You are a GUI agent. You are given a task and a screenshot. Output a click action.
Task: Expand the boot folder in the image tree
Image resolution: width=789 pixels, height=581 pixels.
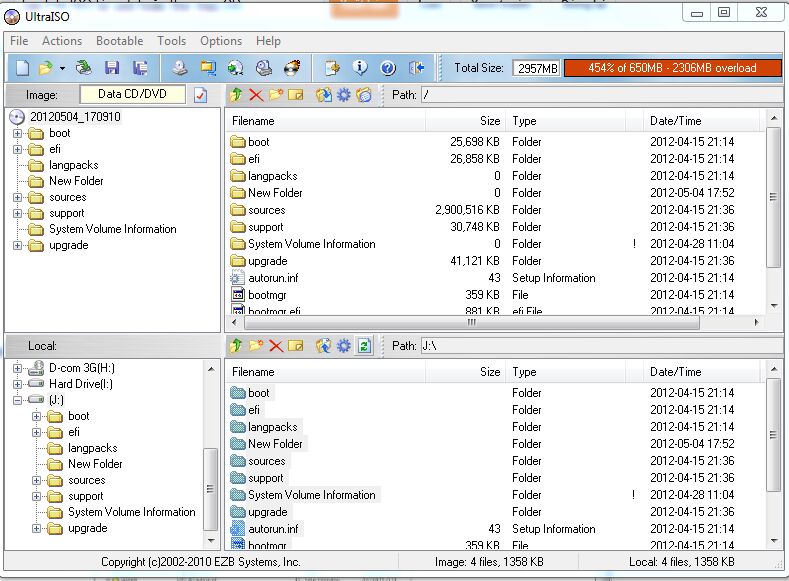(x=18, y=133)
